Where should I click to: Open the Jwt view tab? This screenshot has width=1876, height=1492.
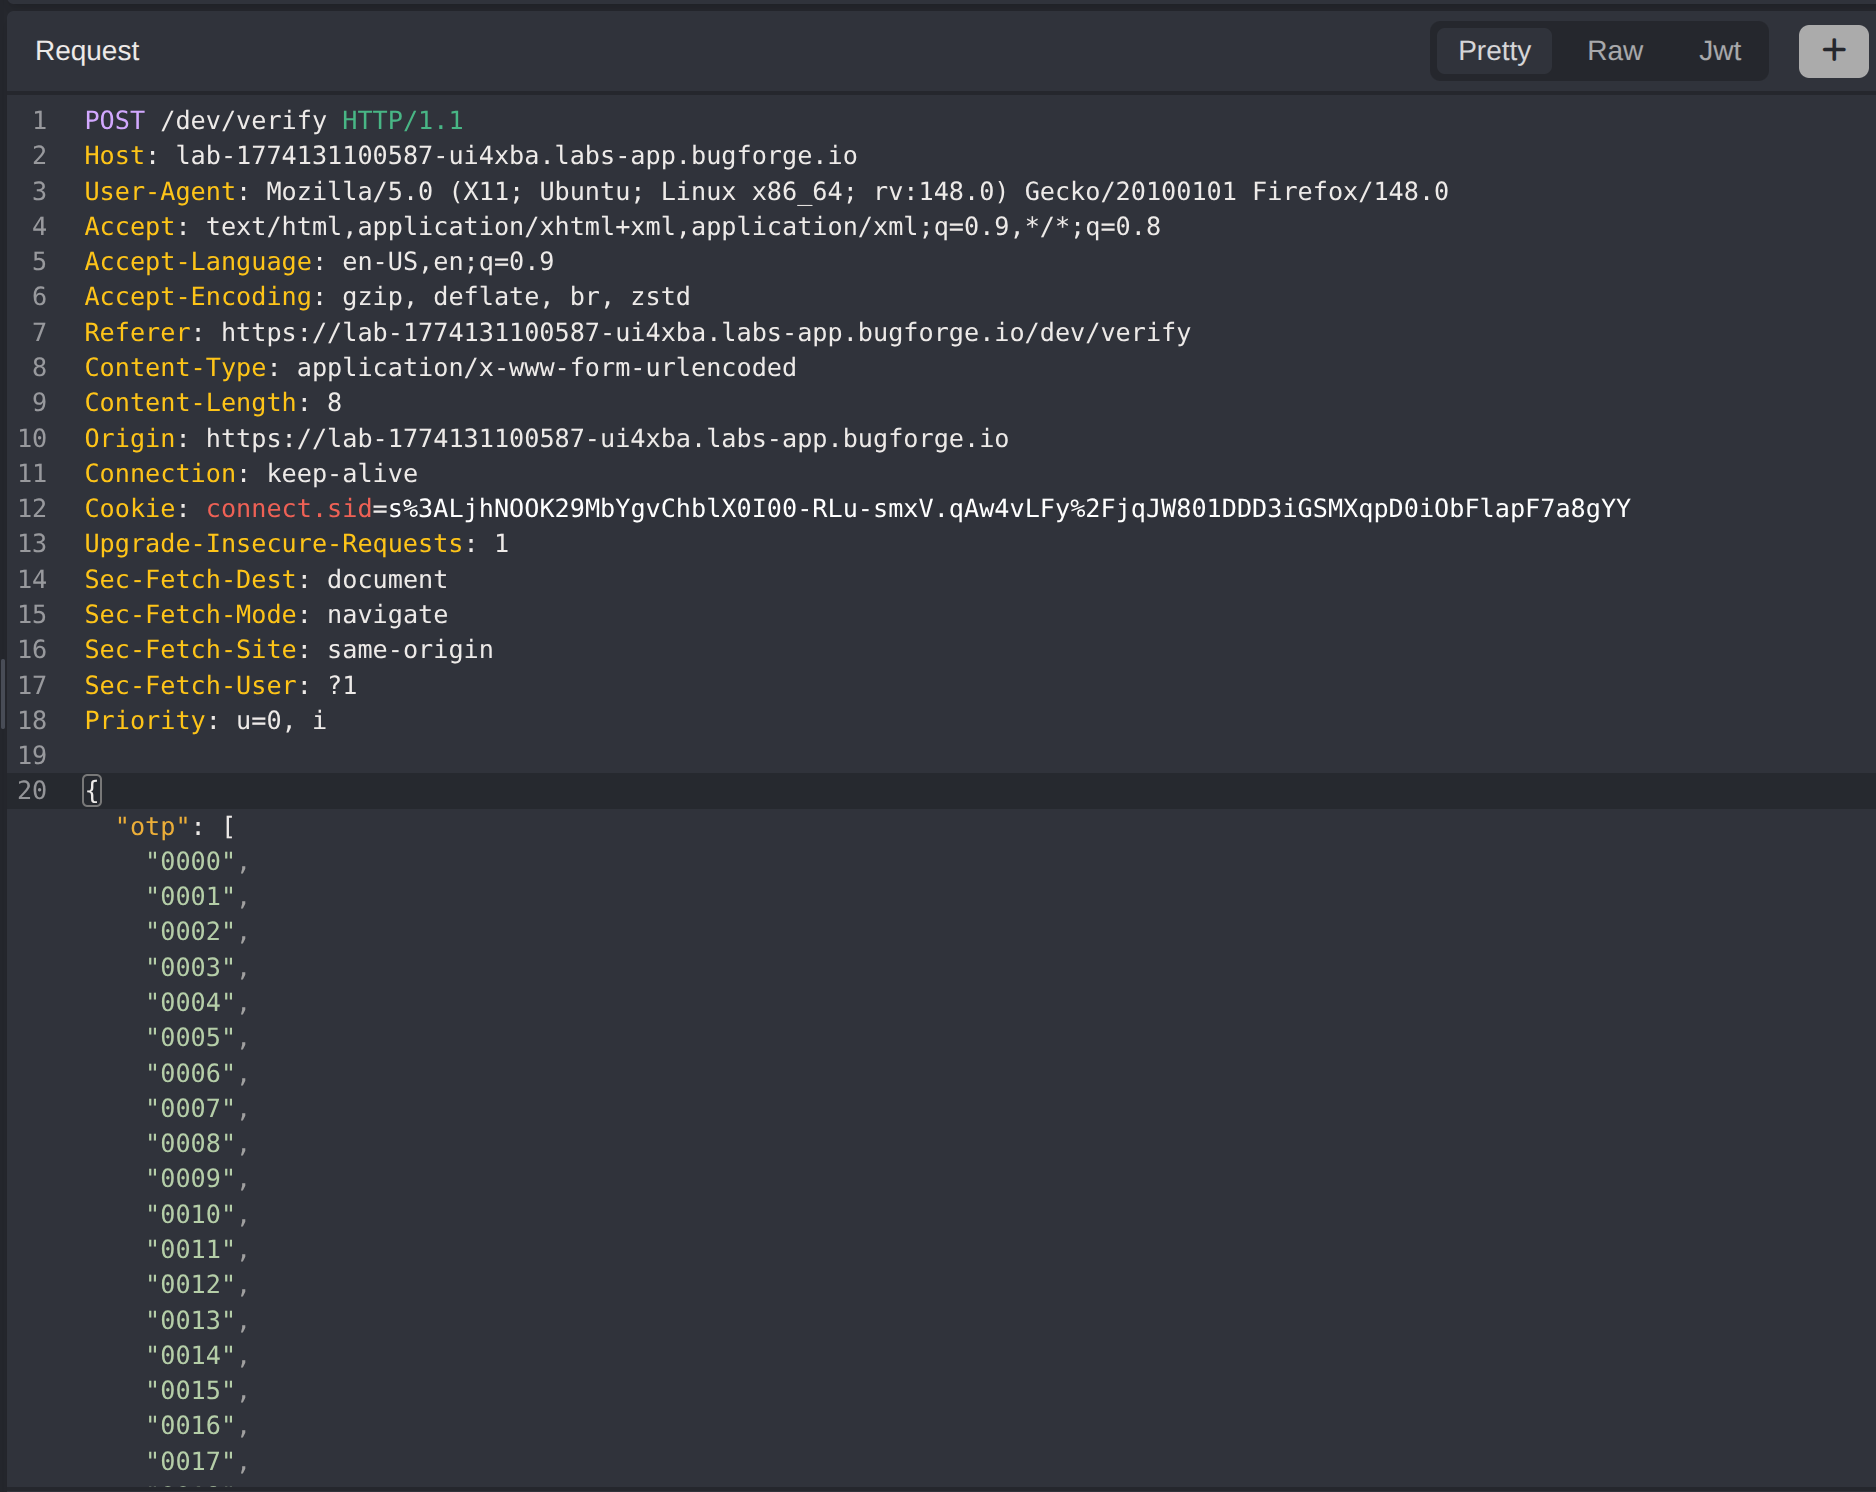point(1719,50)
